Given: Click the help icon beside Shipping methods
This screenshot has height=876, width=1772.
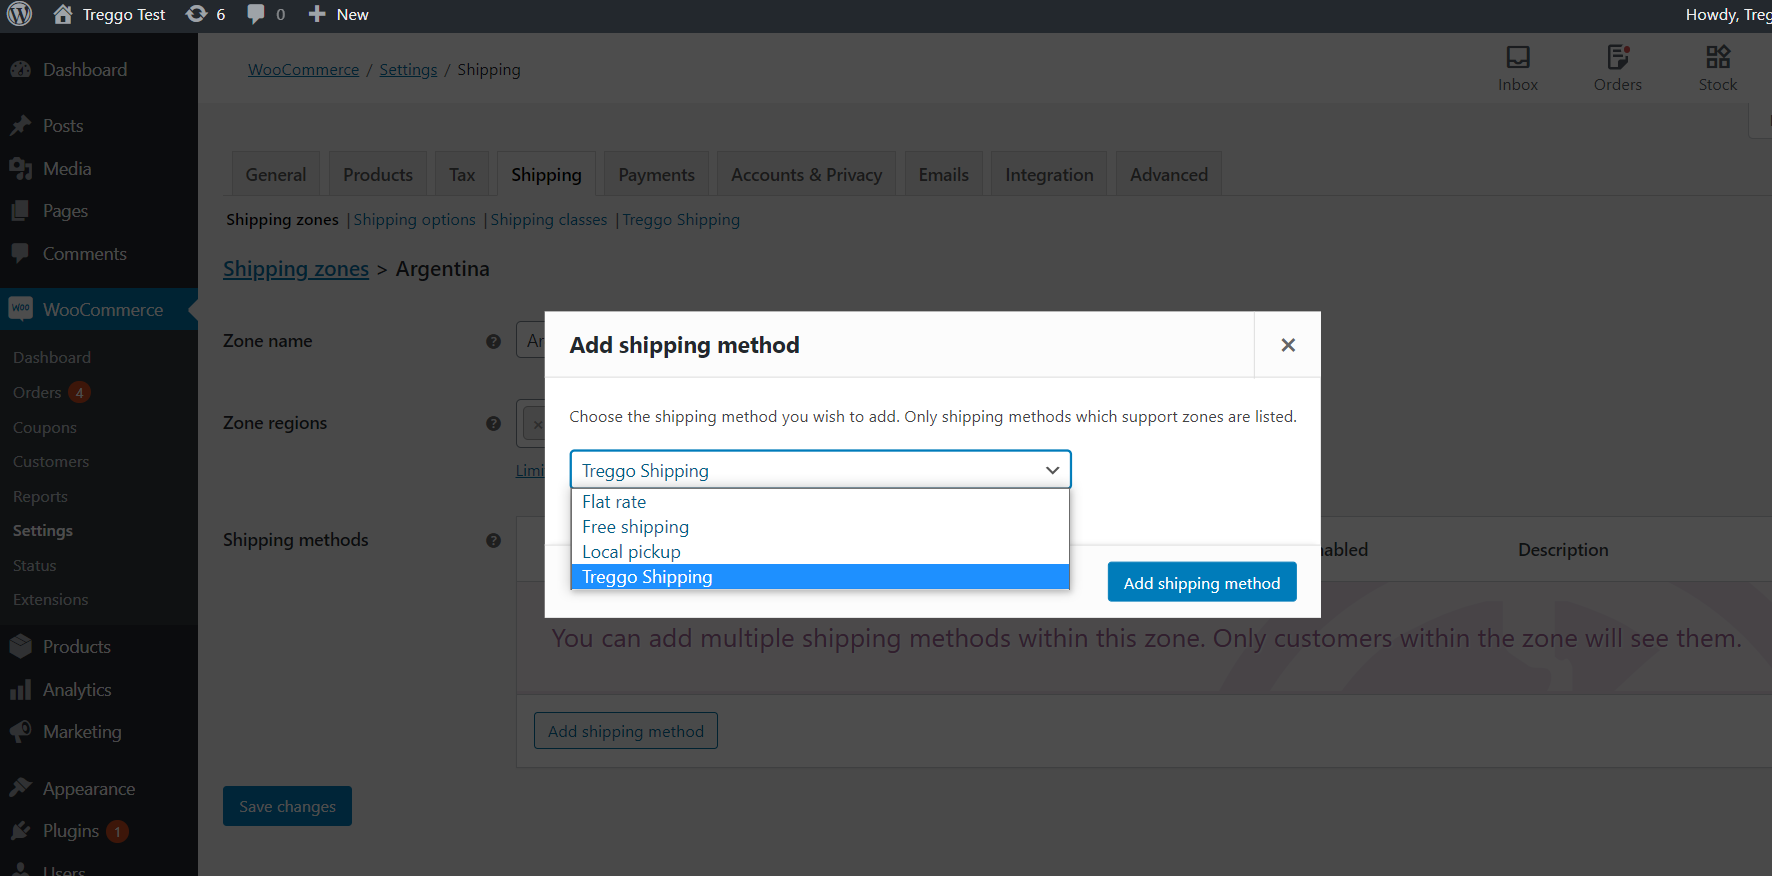Looking at the screenshot, I should click(493, 541).
